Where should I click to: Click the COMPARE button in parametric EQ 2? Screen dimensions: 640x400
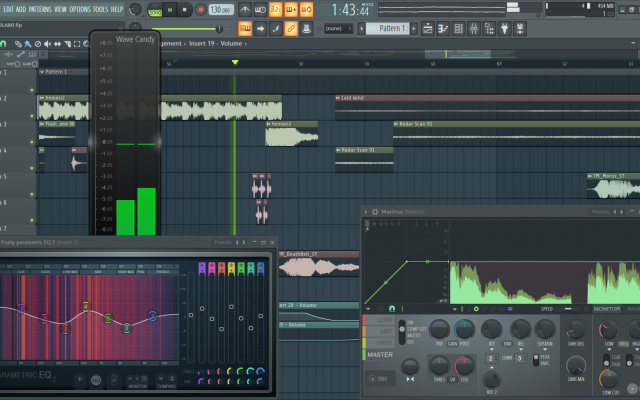tap(166, 381)
